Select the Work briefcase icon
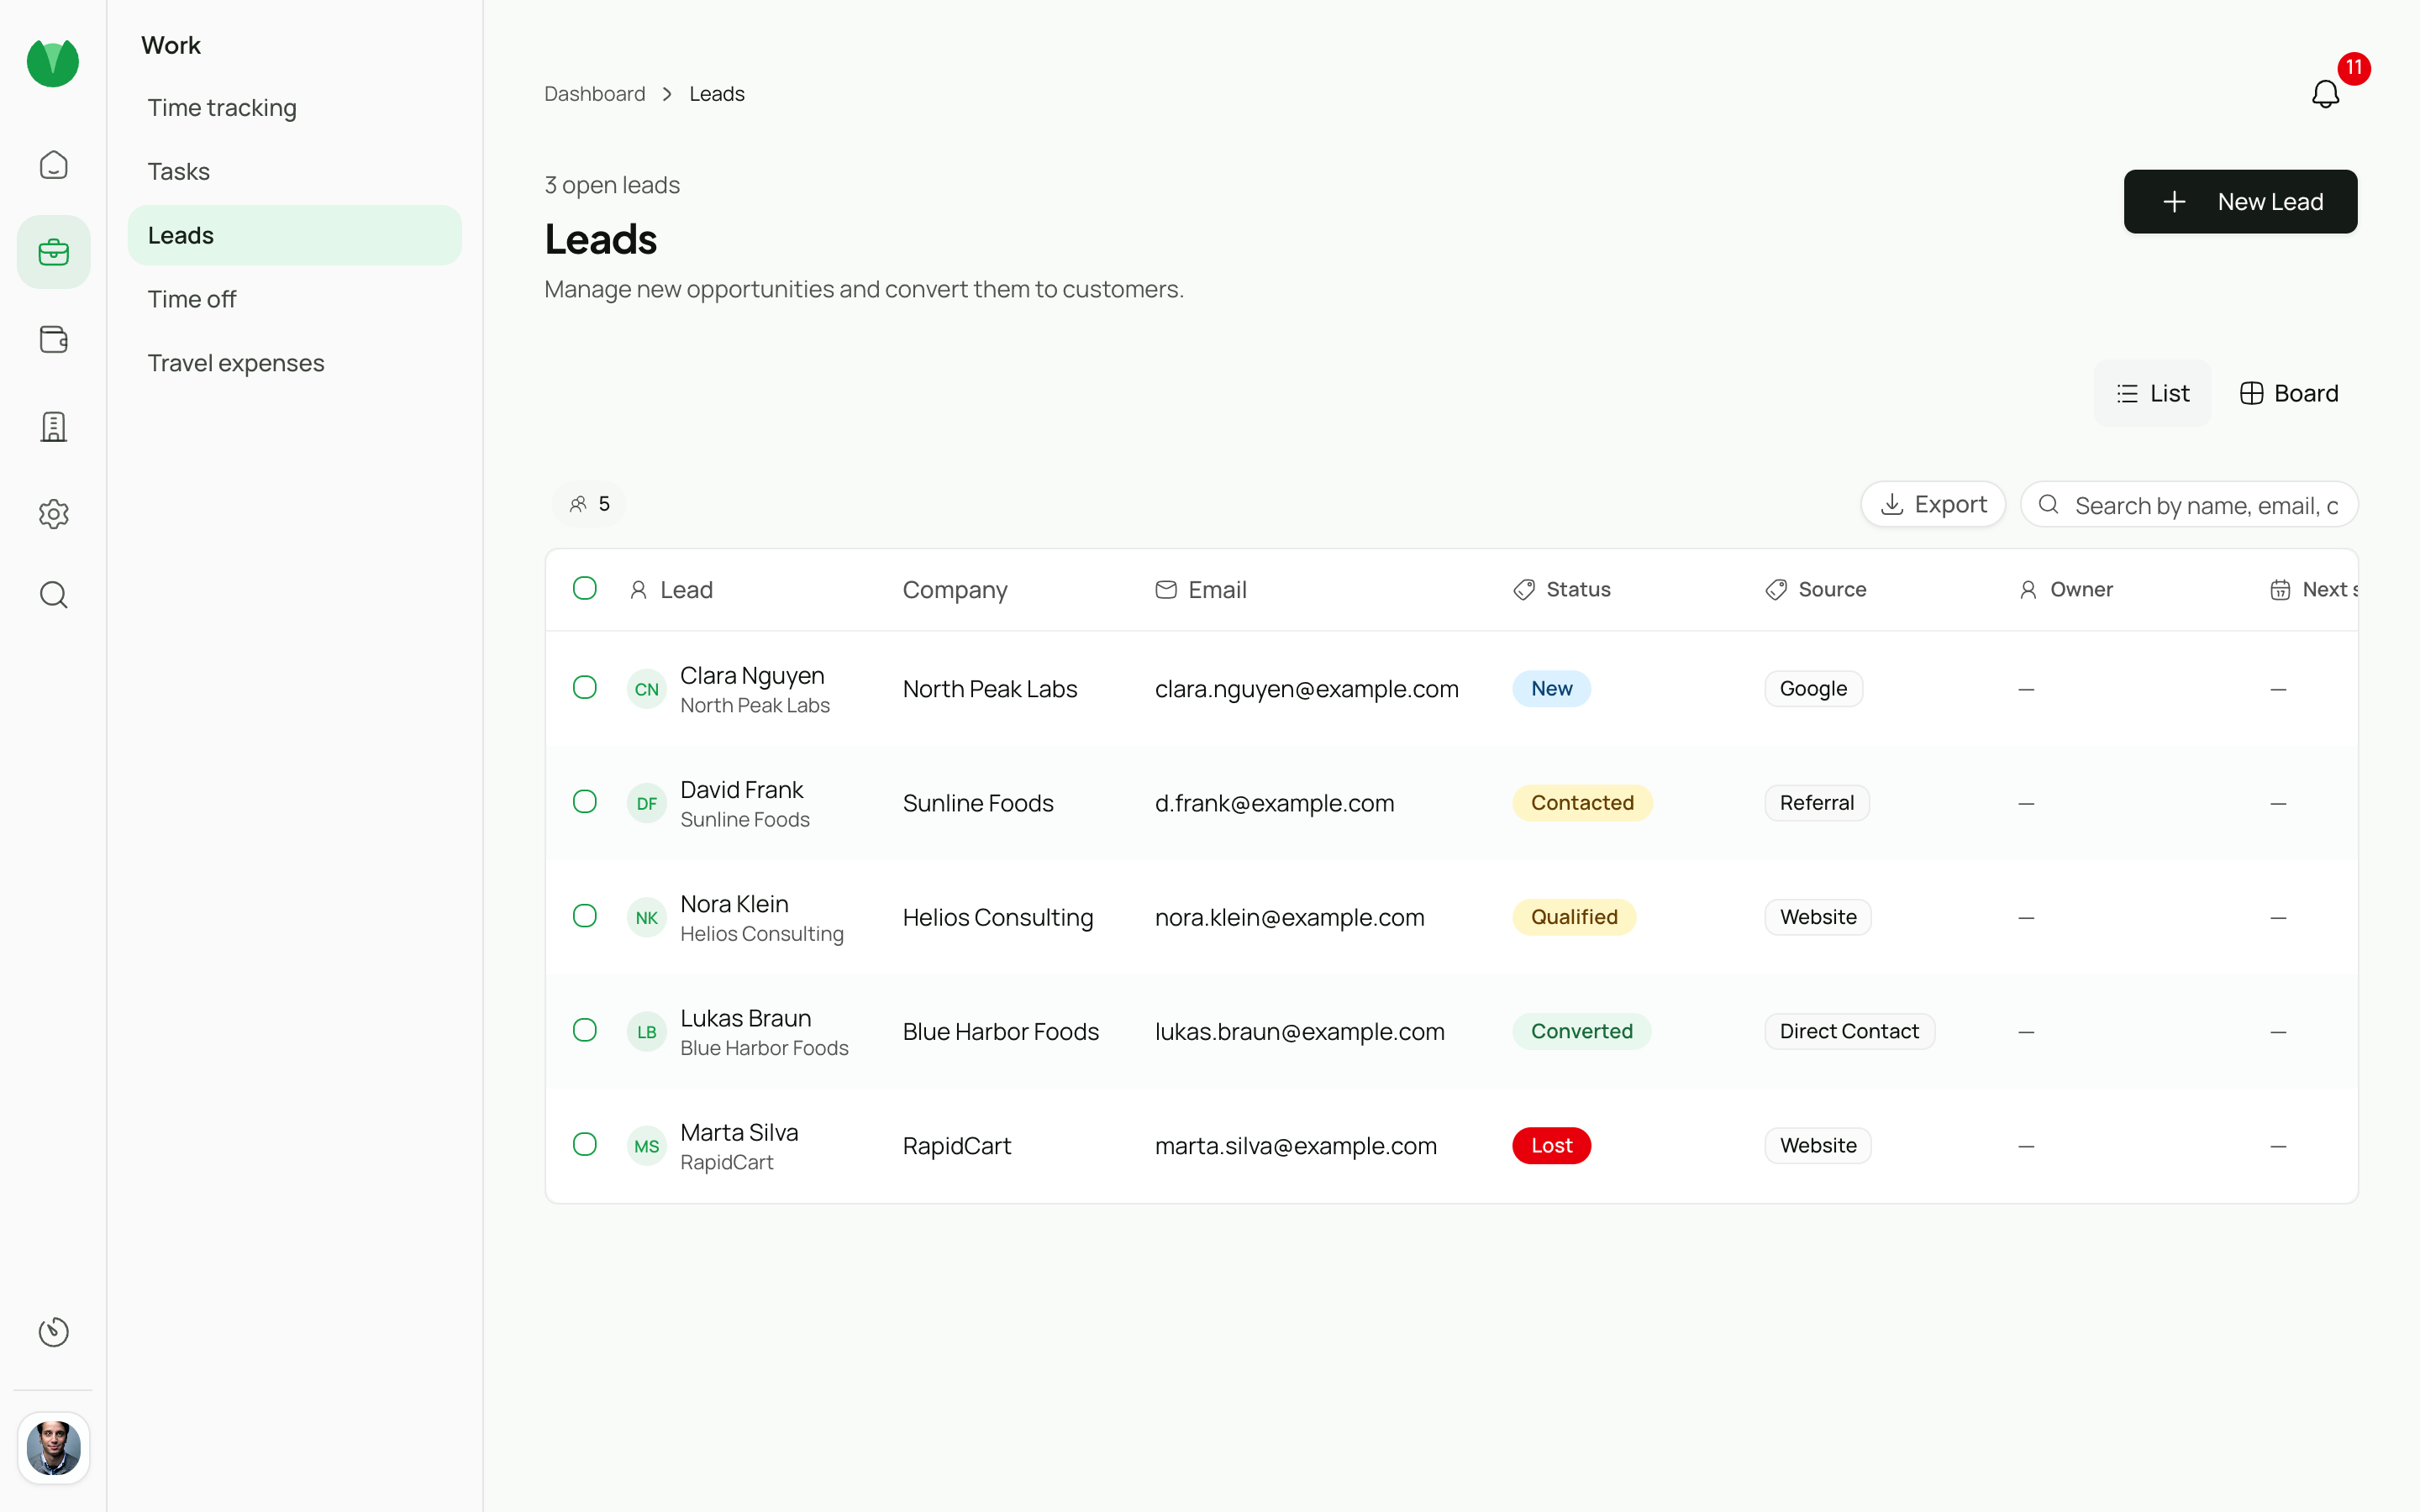Image resolution: width=2420 pixels, height=1512 pixels. point(53,252)
